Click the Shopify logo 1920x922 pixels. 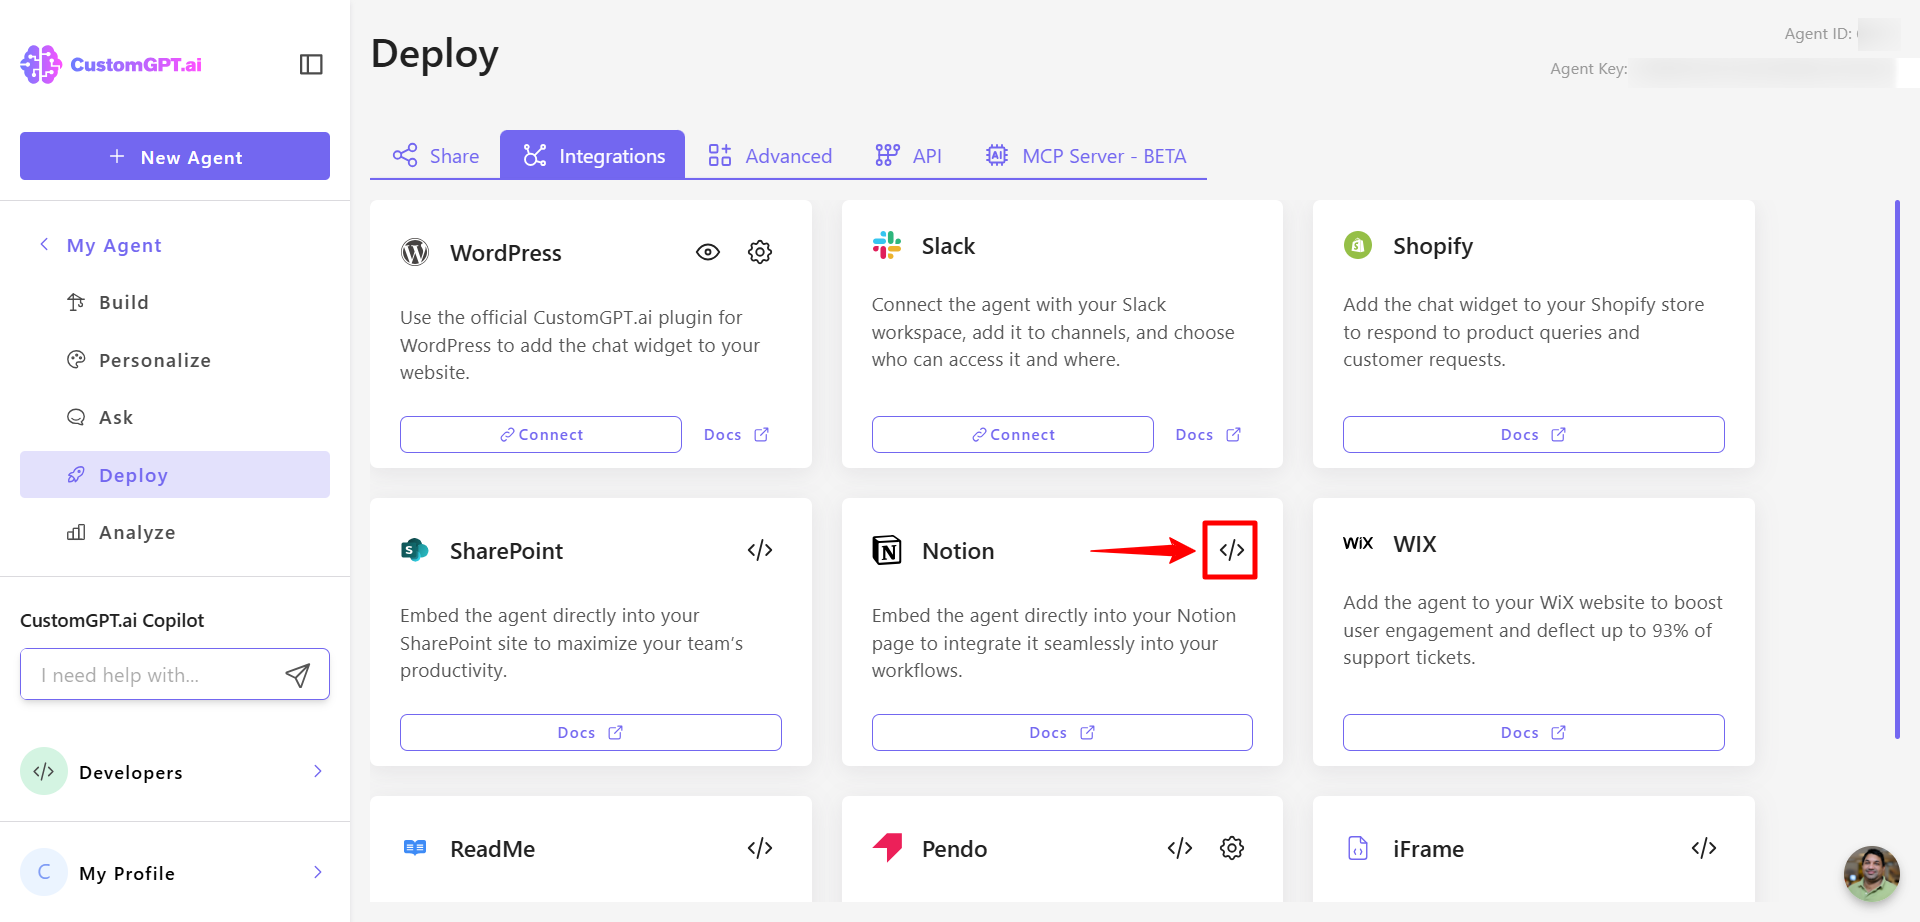(x=1358, y=245)
